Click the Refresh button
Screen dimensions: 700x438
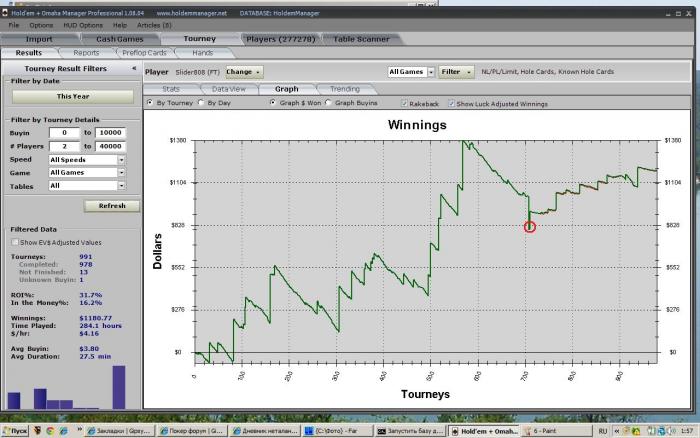[x=112, y=206]
